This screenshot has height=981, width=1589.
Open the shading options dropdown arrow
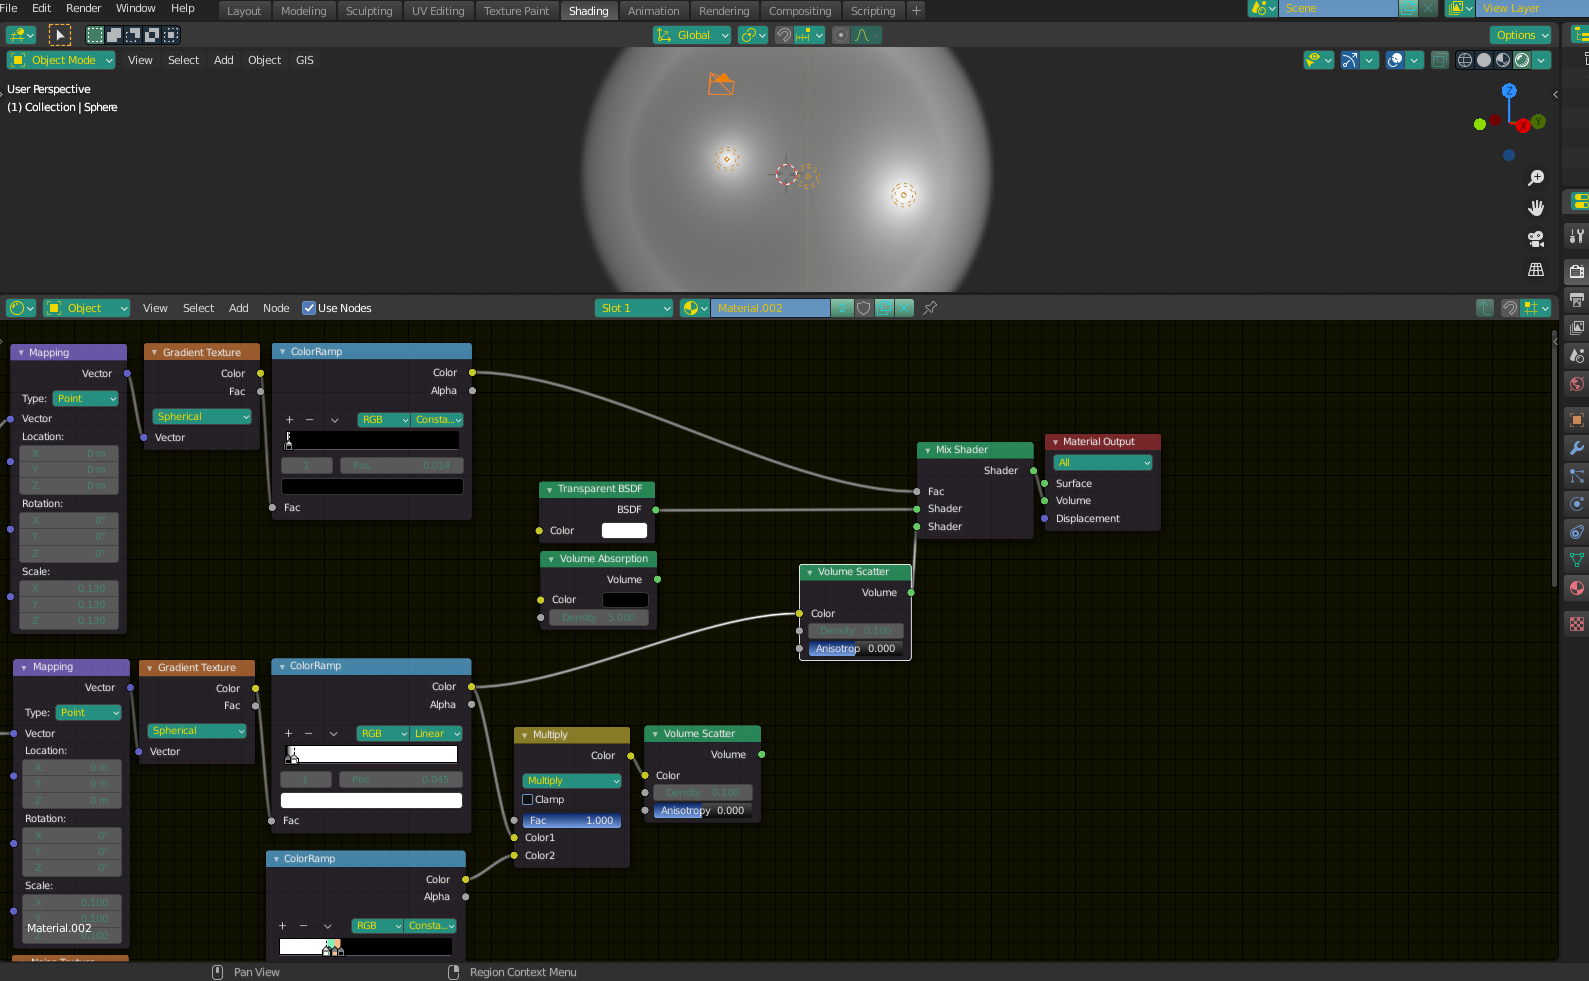click(1542, 60)
